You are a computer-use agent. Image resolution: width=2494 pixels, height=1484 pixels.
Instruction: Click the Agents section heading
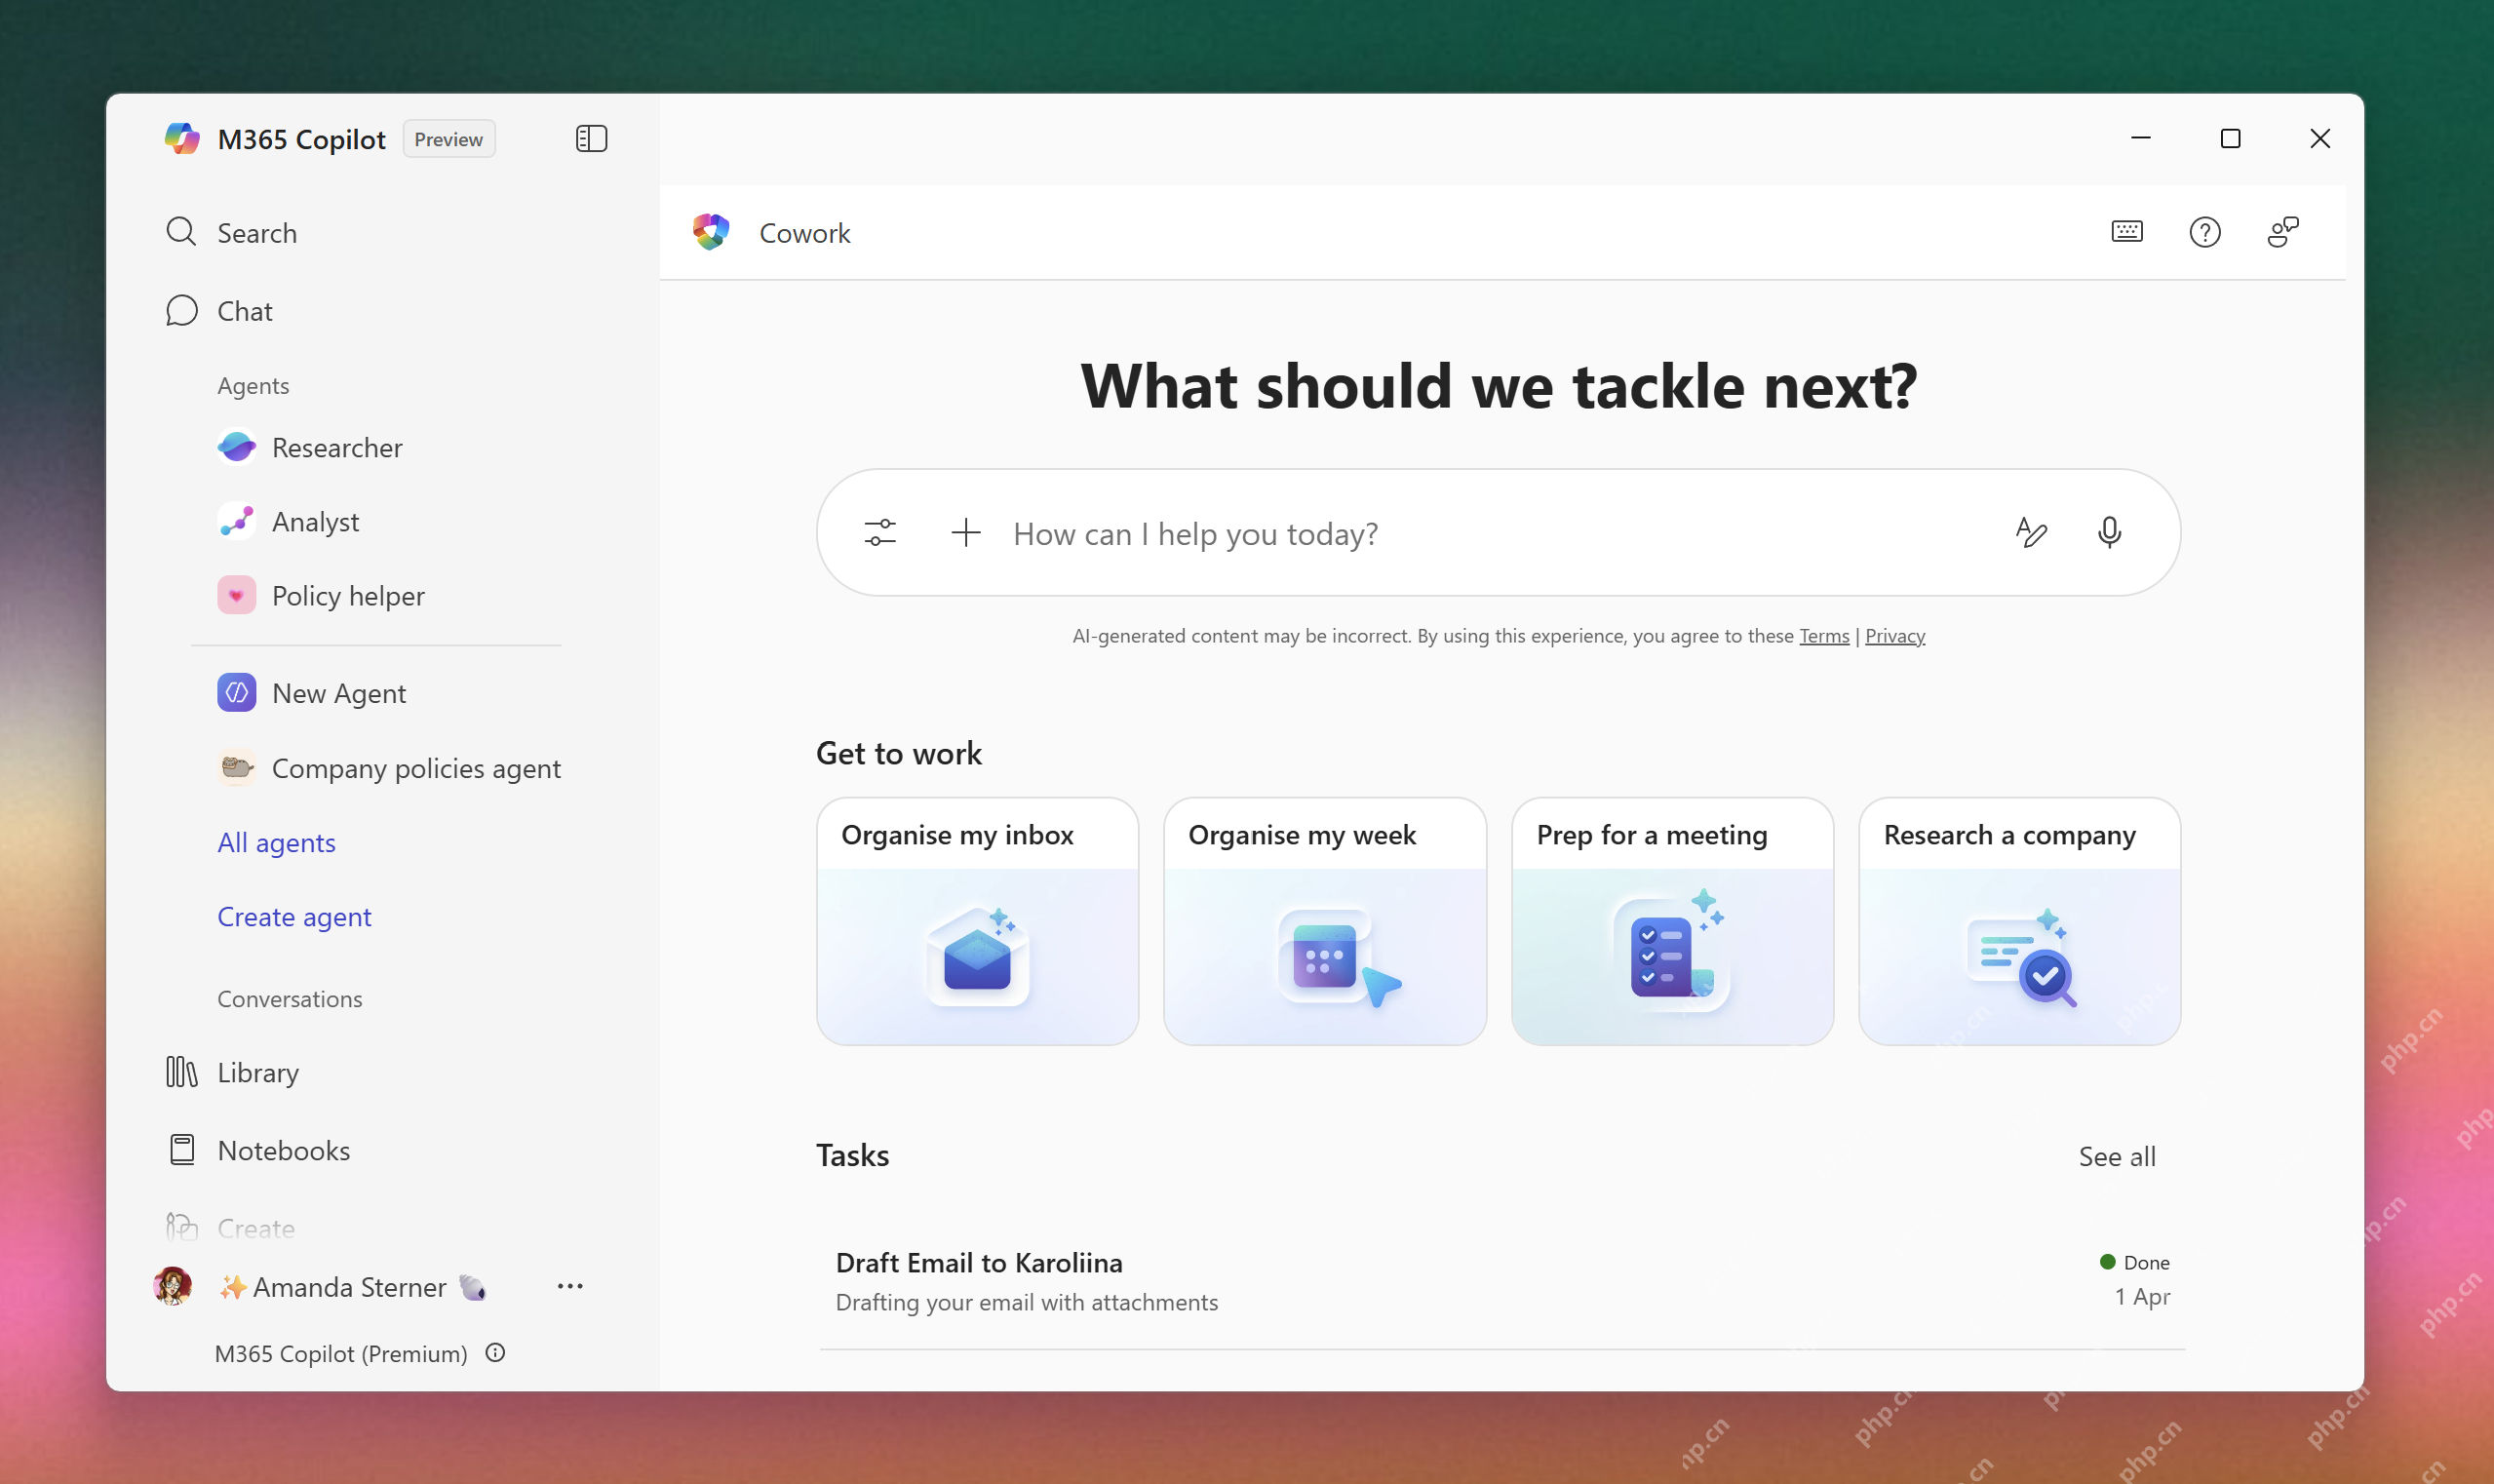click(x=253, y=385)
